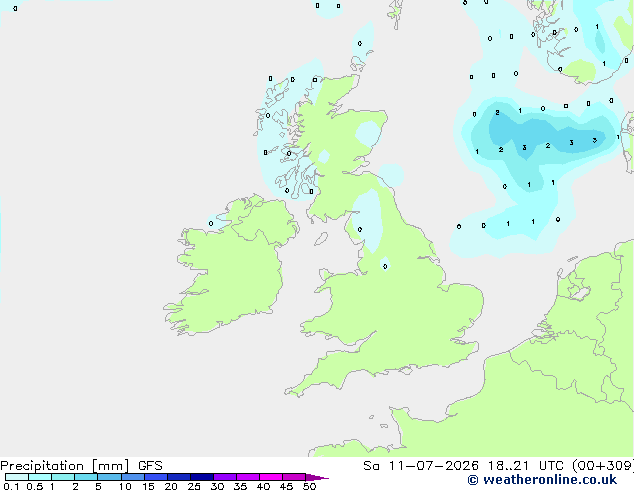This screenshot has width=634, height=490.
Task: Click the "50" legend scale label
Action: point(309,486)
